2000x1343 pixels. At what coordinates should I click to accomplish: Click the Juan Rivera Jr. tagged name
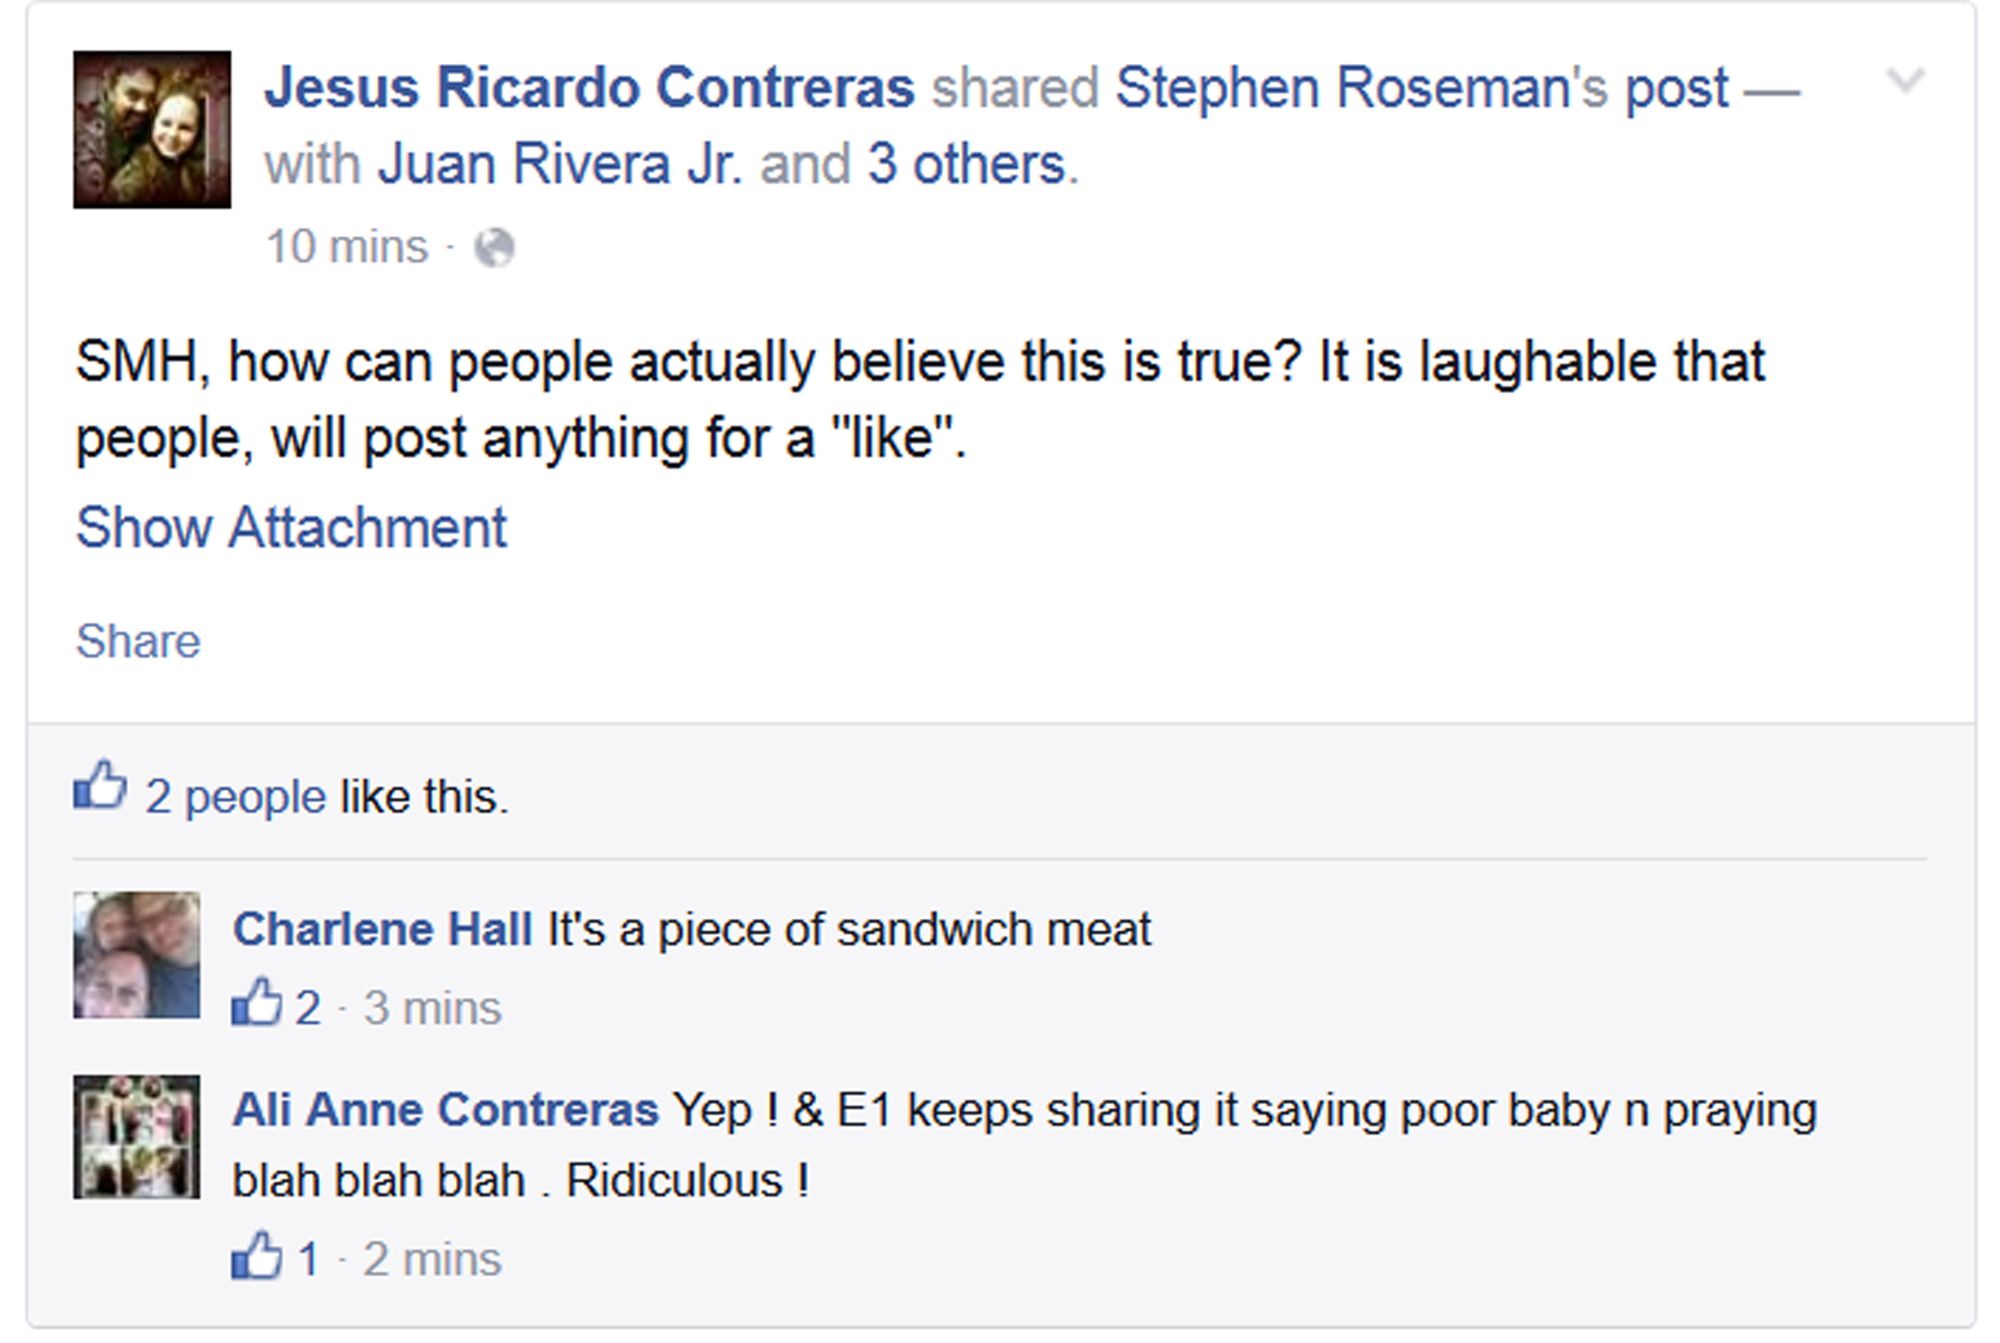coord(560,164)
